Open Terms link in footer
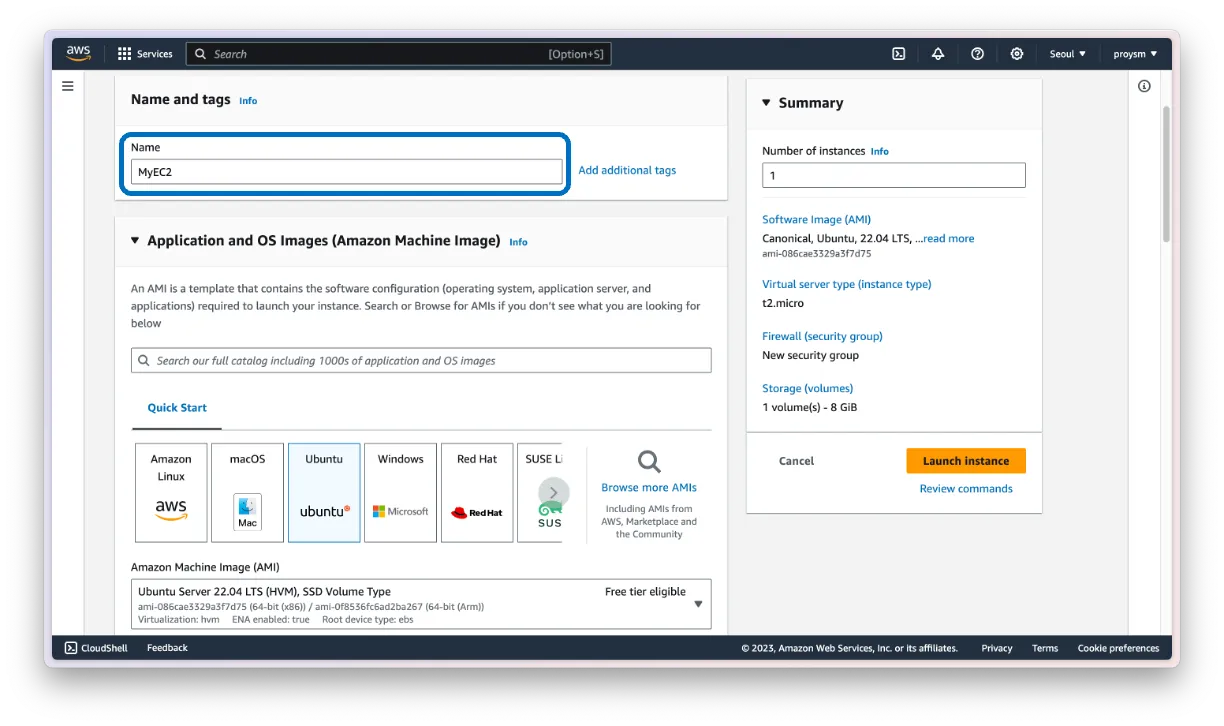The image size is (1224, 726). (x=1045, y=648)
